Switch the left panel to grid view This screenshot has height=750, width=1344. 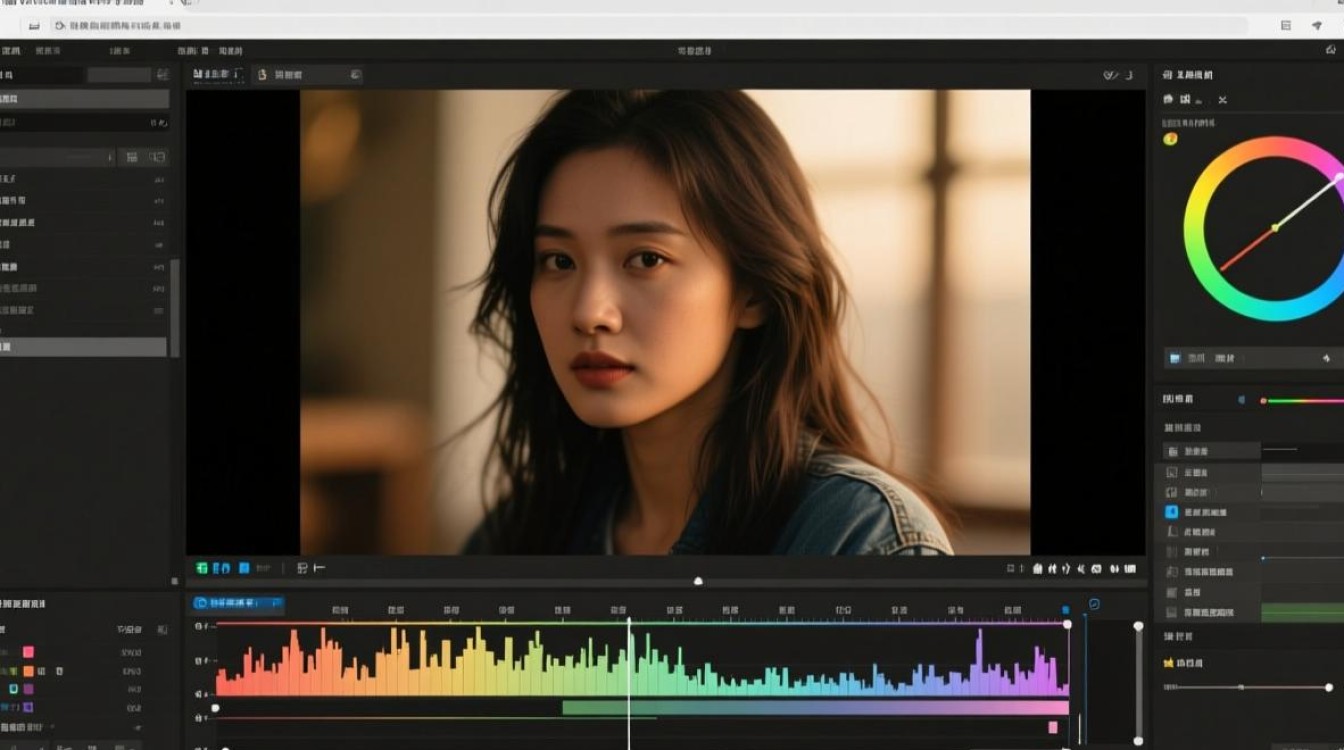[132, 157]
